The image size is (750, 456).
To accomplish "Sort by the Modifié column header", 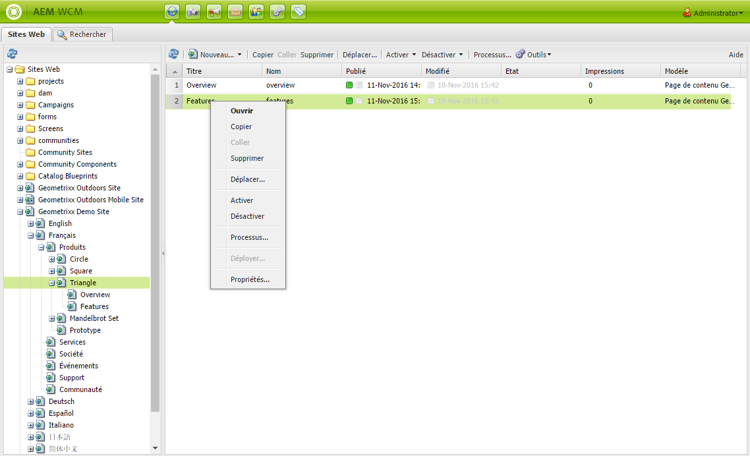I will 462,71.
